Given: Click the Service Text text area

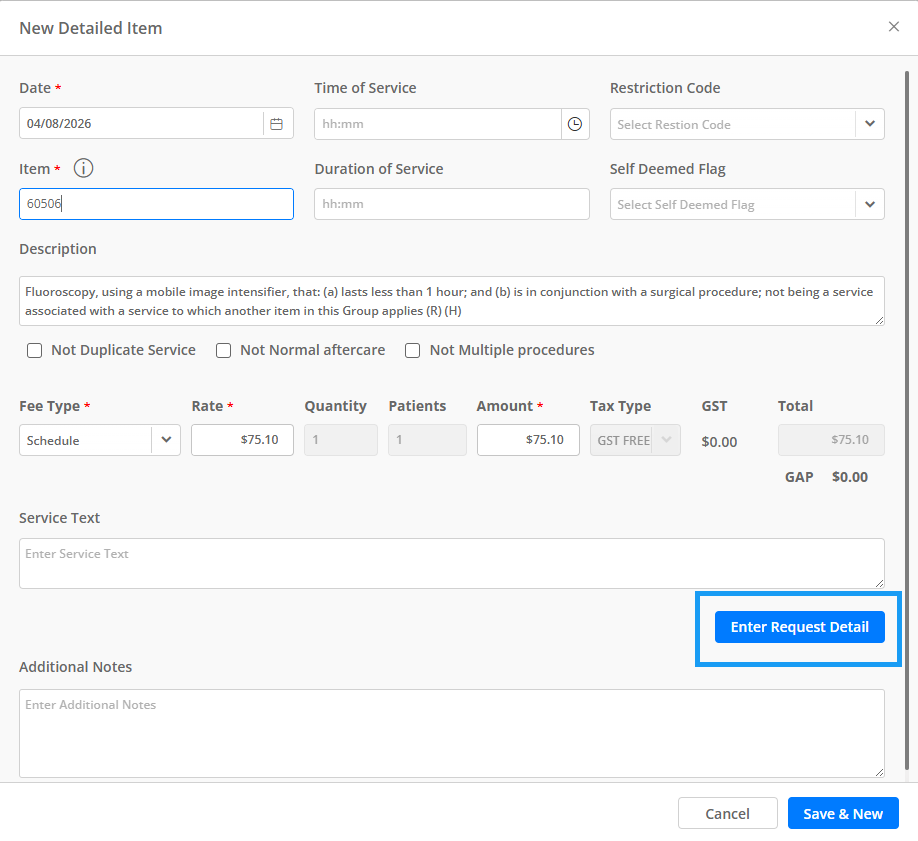Looking at the screenshot, I should pos(452,563).
